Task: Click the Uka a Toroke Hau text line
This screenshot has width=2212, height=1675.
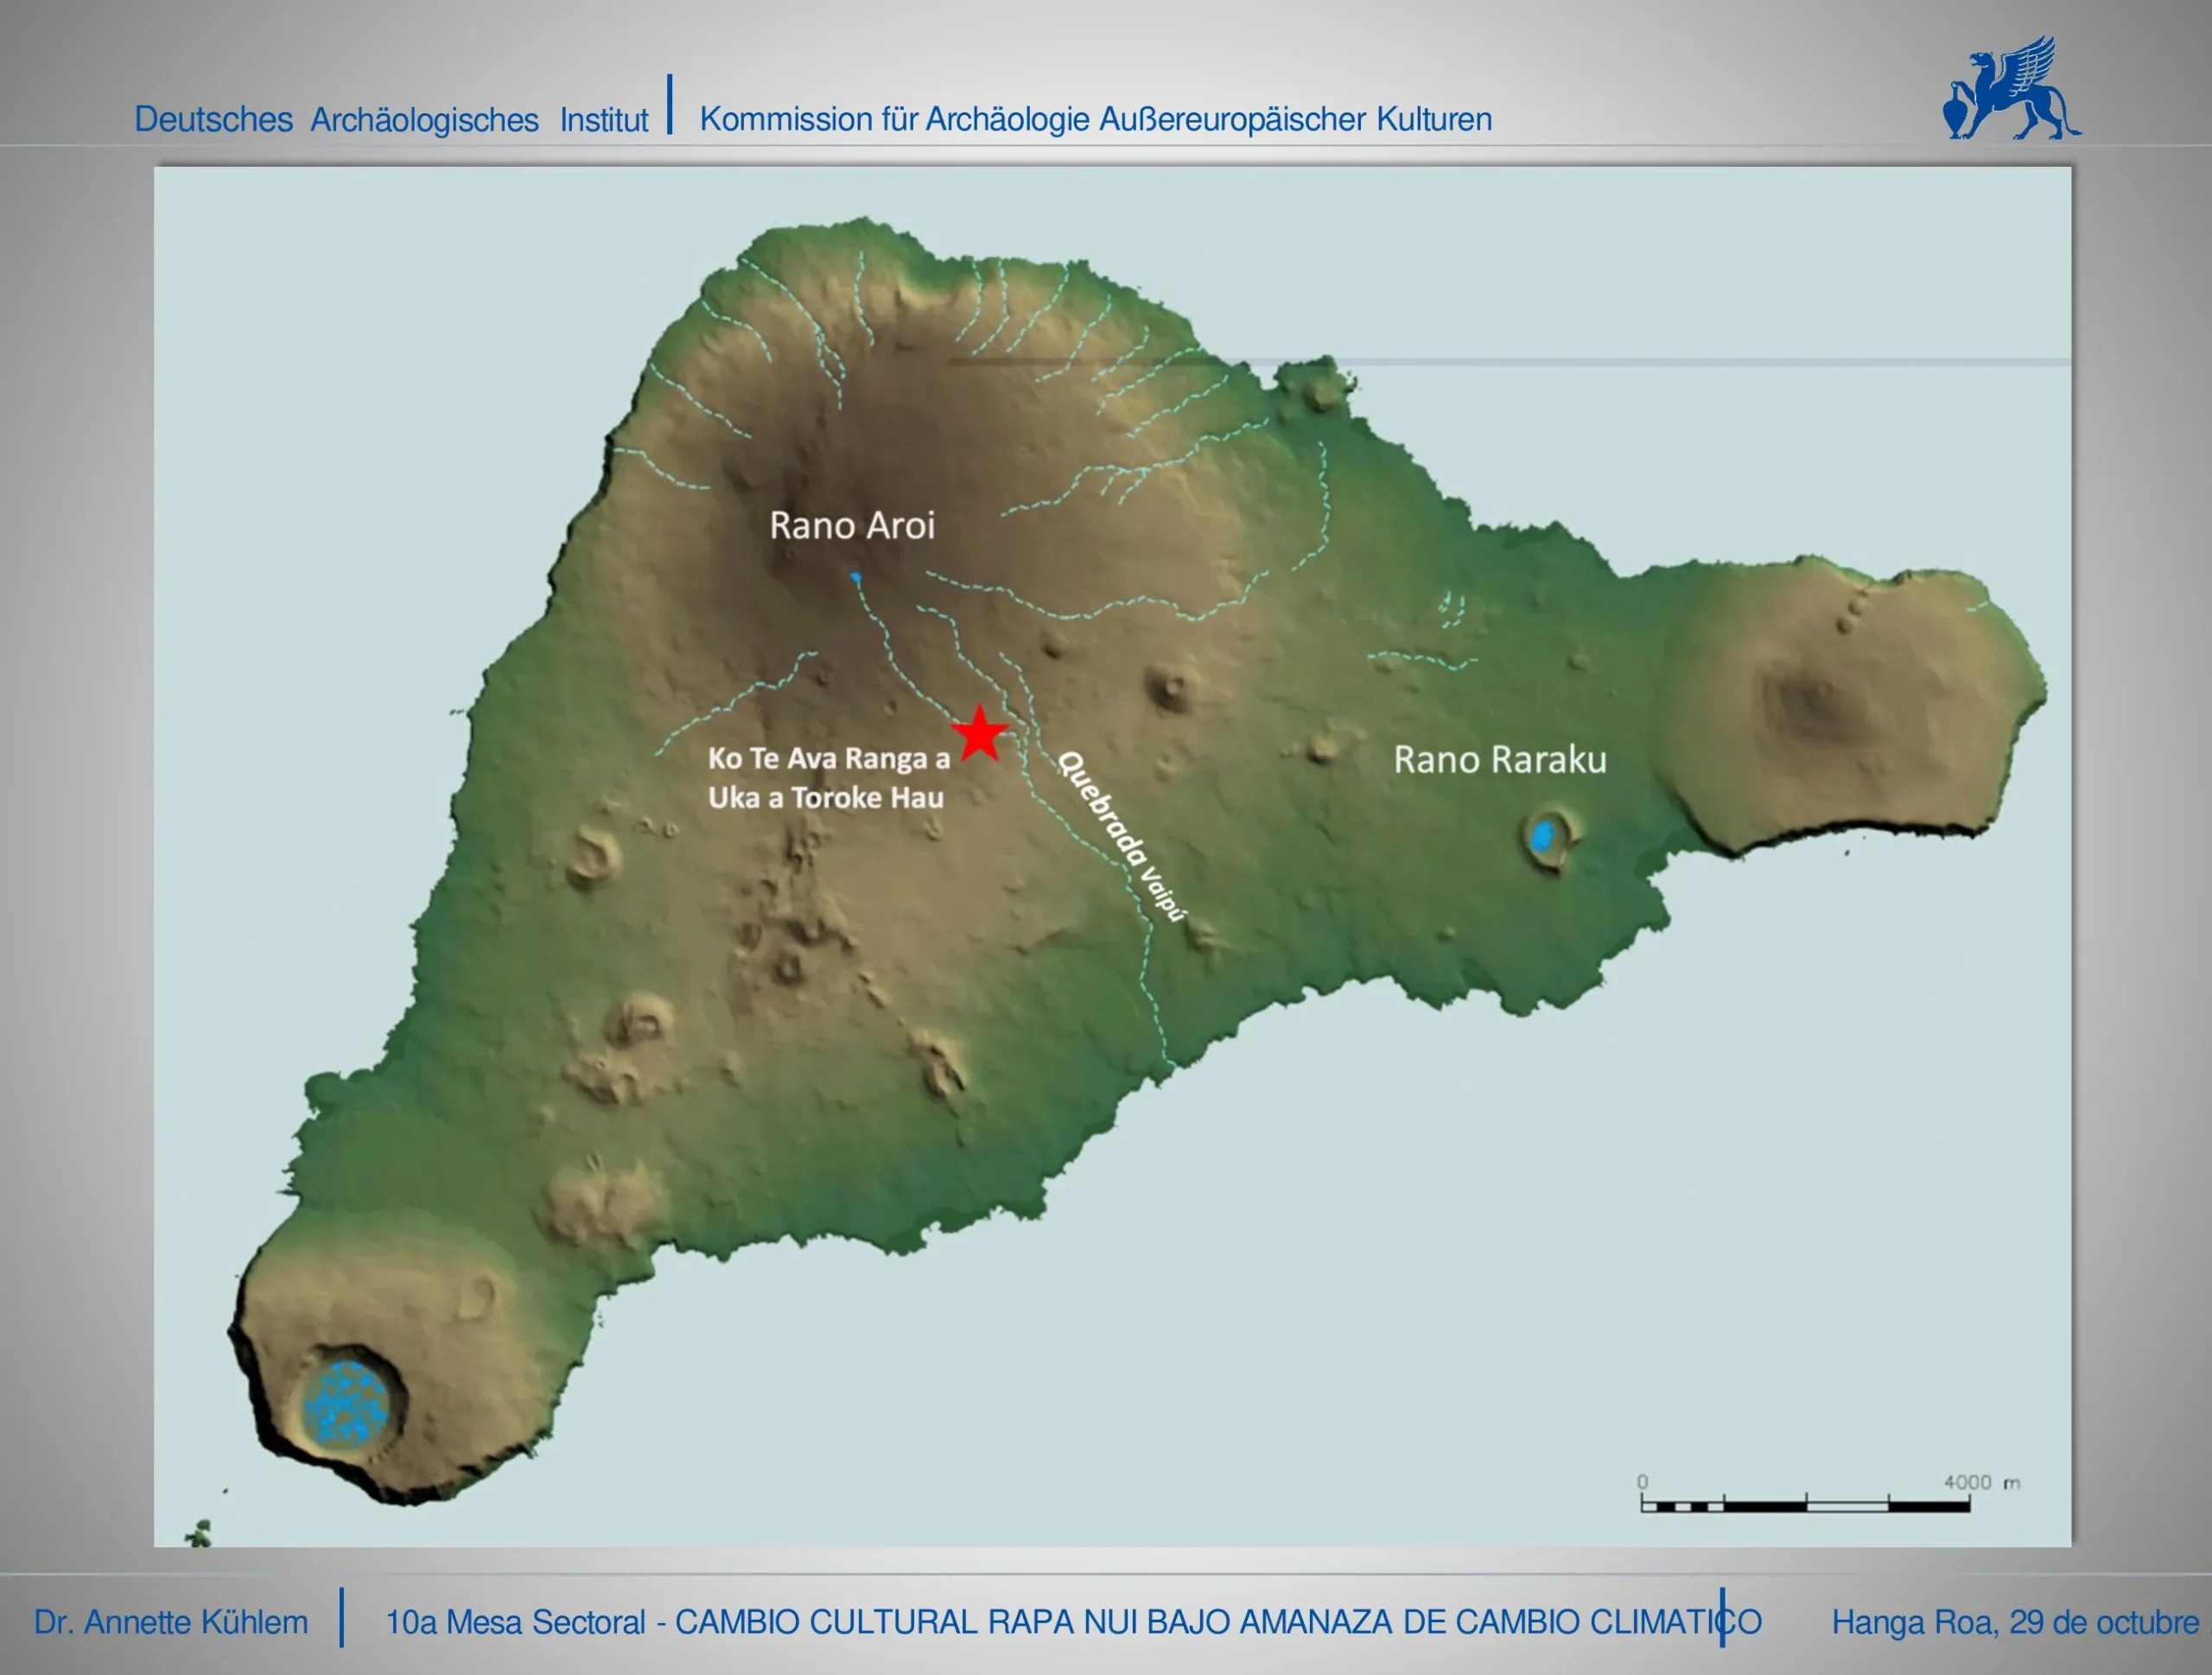Action: tap(826, 798)
